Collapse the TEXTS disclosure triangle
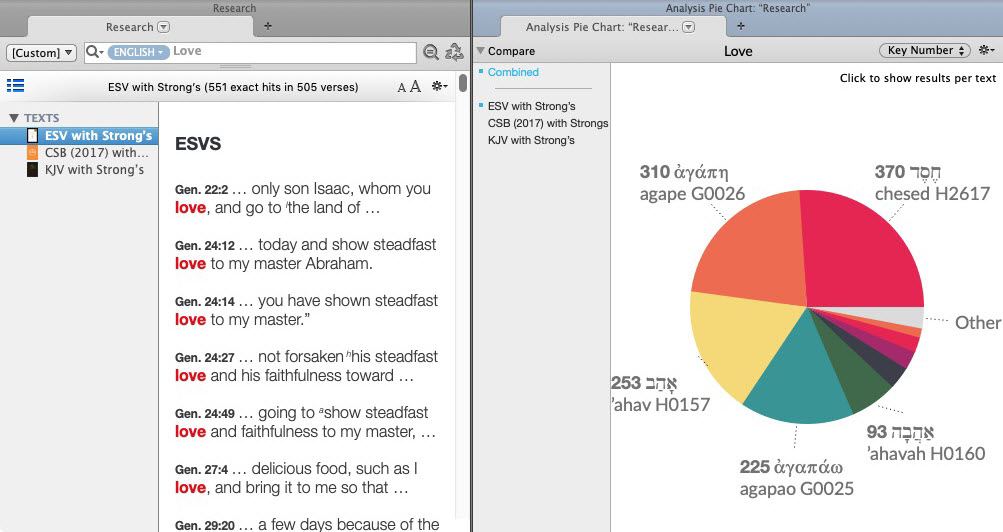1003x532 pixels. click(14, 118)
